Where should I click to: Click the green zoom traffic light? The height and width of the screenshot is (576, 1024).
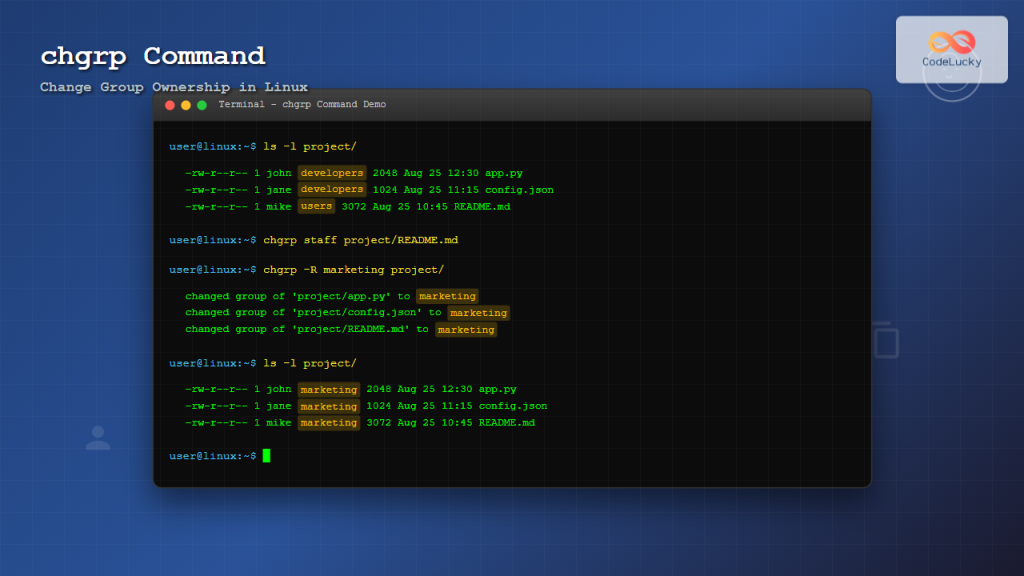pos(199,104)
